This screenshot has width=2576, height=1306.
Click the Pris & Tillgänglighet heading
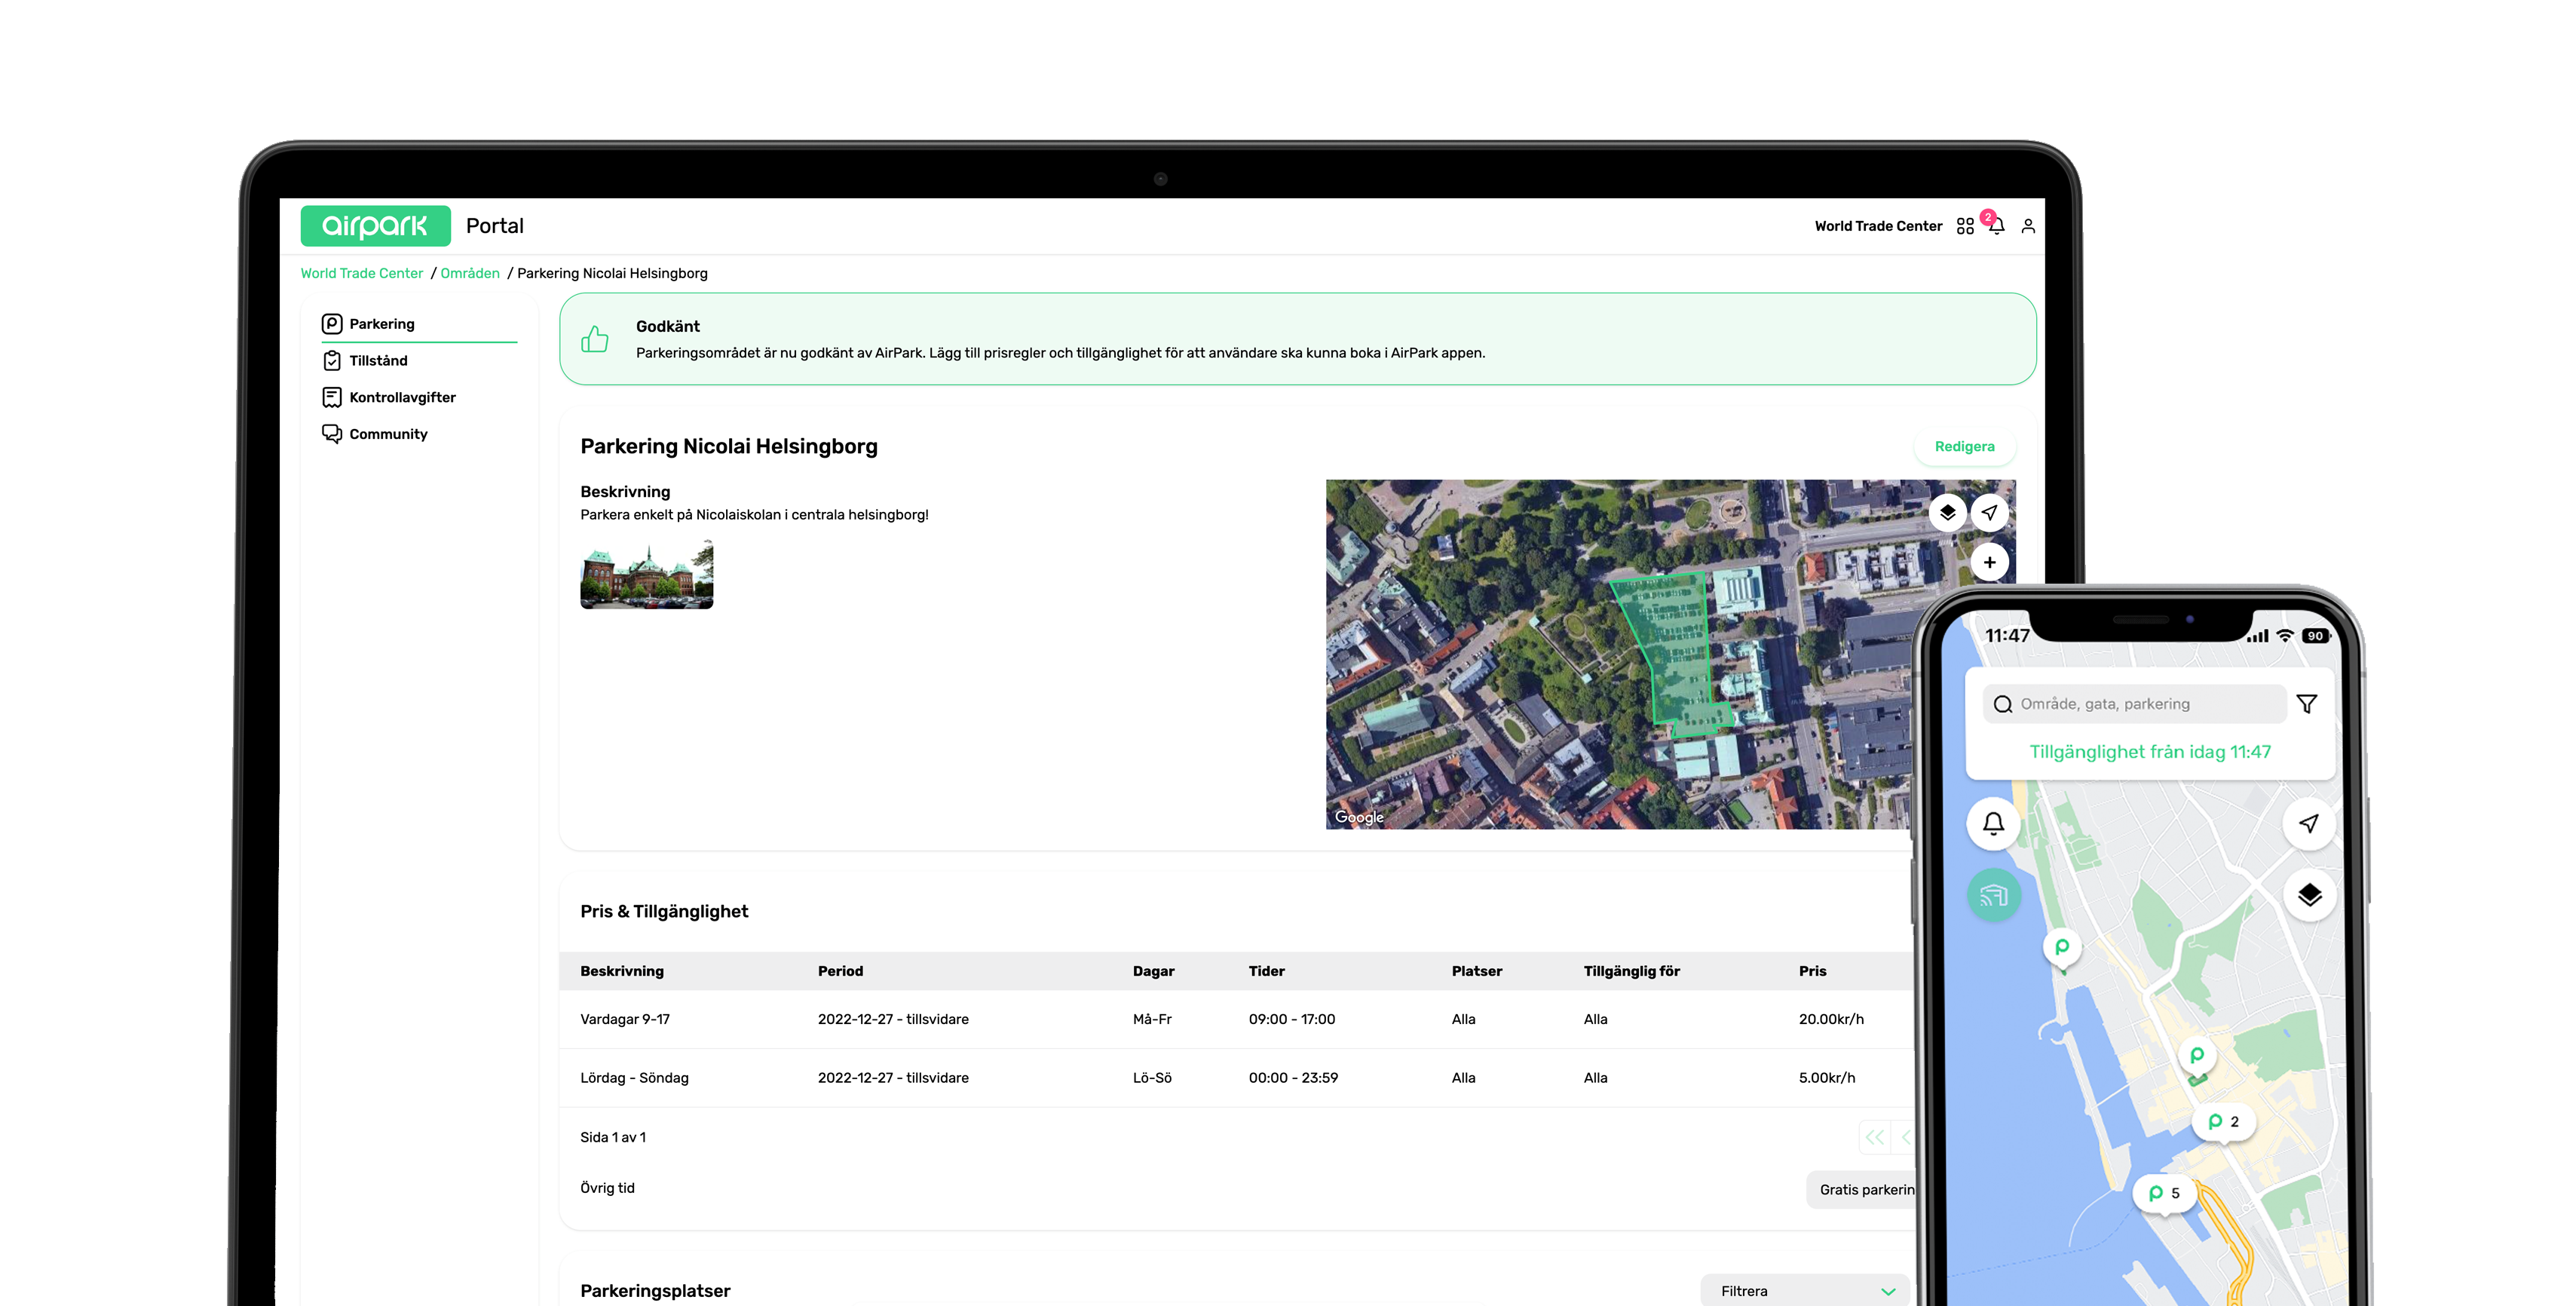[664, 911]
